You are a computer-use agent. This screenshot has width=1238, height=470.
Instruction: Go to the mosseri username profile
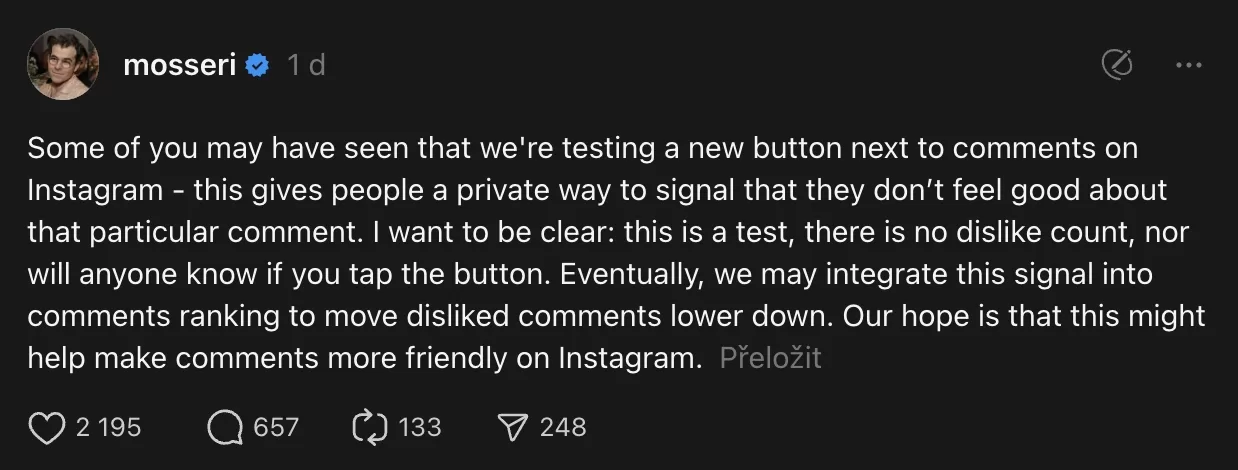[x=179, y=66]
